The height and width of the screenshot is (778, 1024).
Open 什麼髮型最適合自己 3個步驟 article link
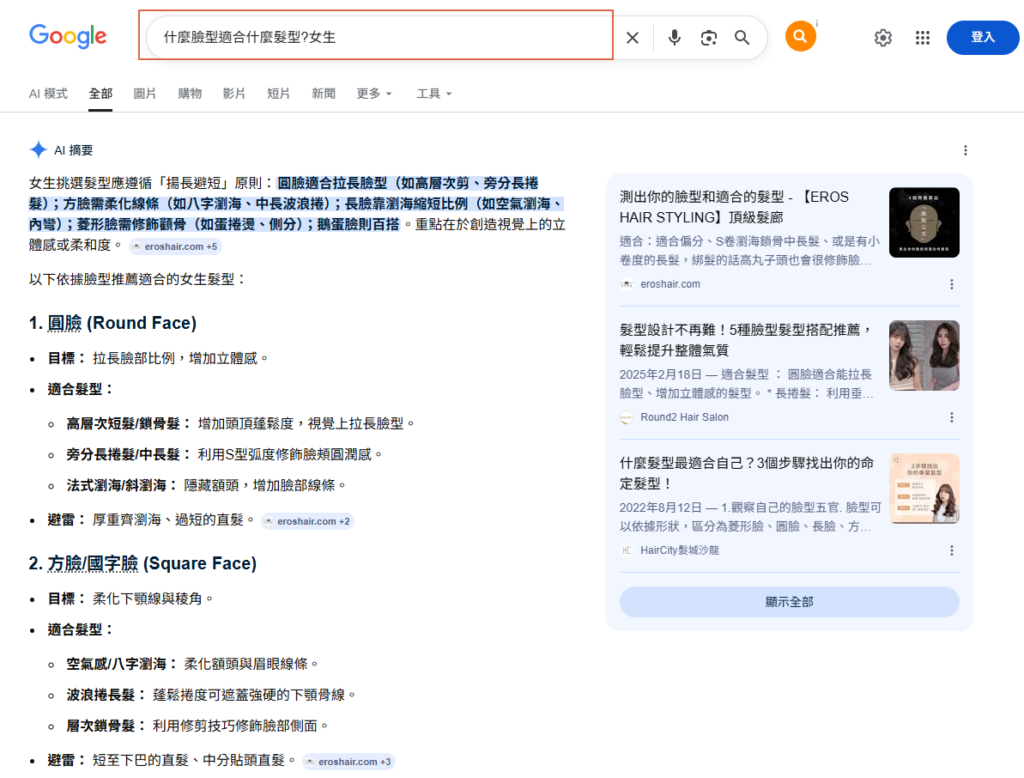point(746,473)
